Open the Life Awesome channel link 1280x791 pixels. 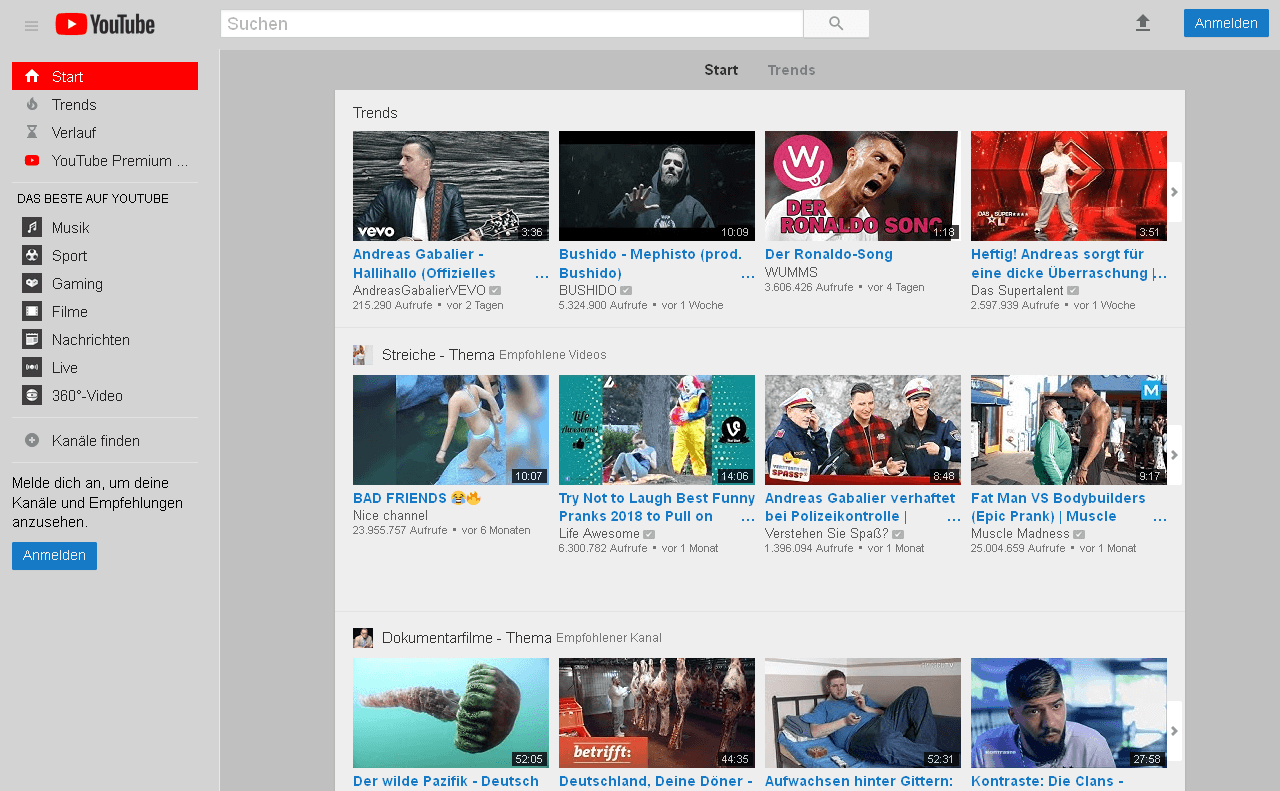pos(599,534)
